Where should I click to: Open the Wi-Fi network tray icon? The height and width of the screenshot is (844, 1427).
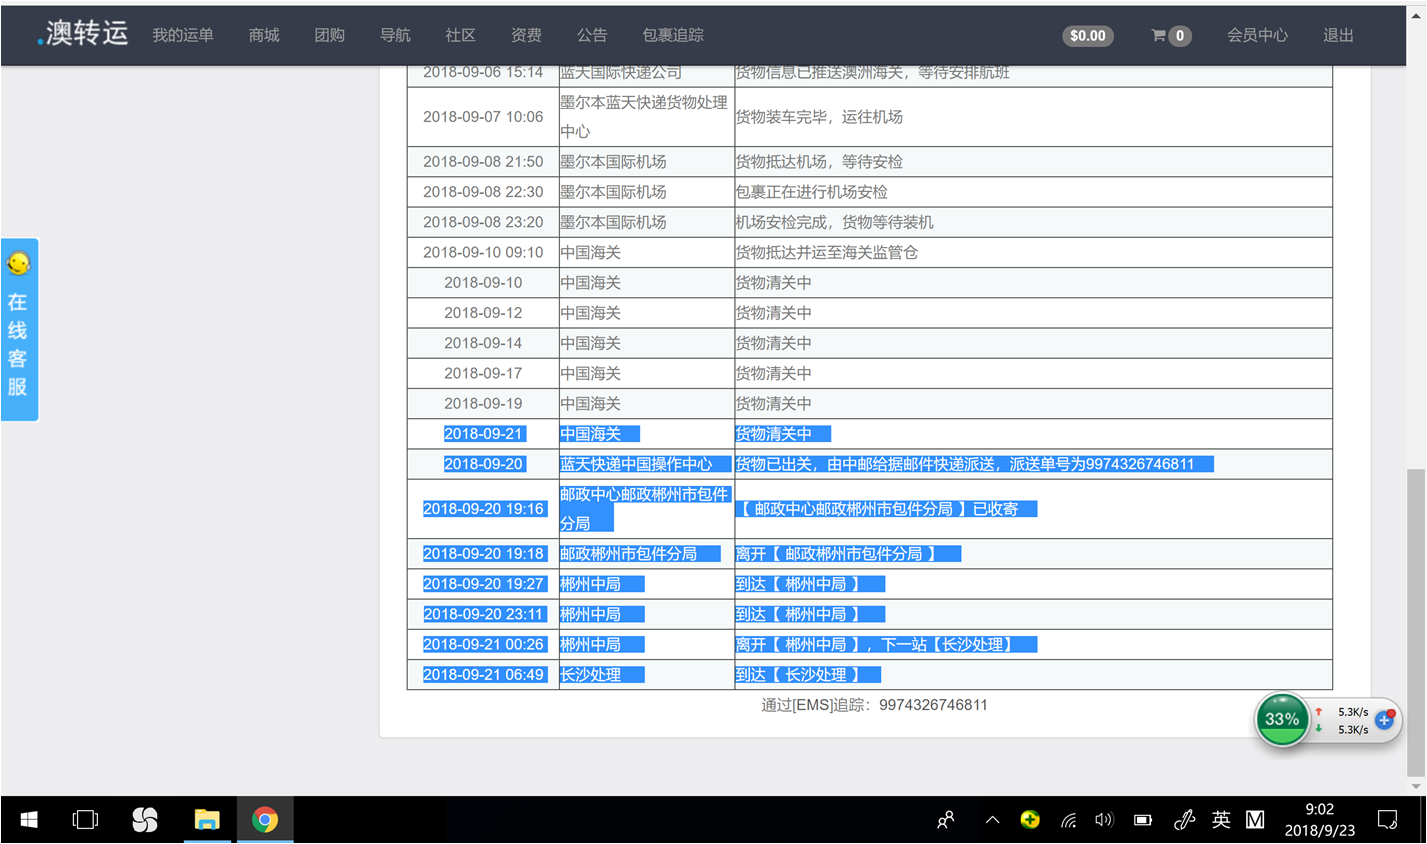click(x=1068, y=820)
